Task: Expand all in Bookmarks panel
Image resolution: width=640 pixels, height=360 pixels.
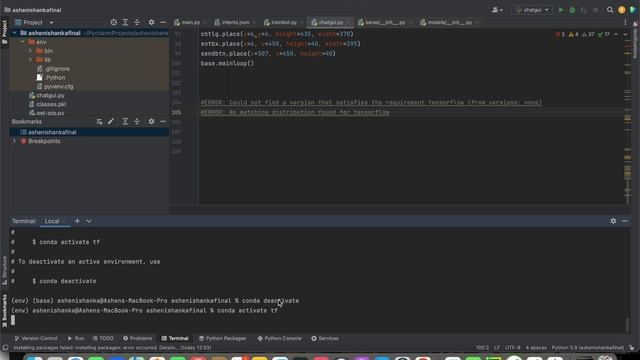Action: pos(125,122)
